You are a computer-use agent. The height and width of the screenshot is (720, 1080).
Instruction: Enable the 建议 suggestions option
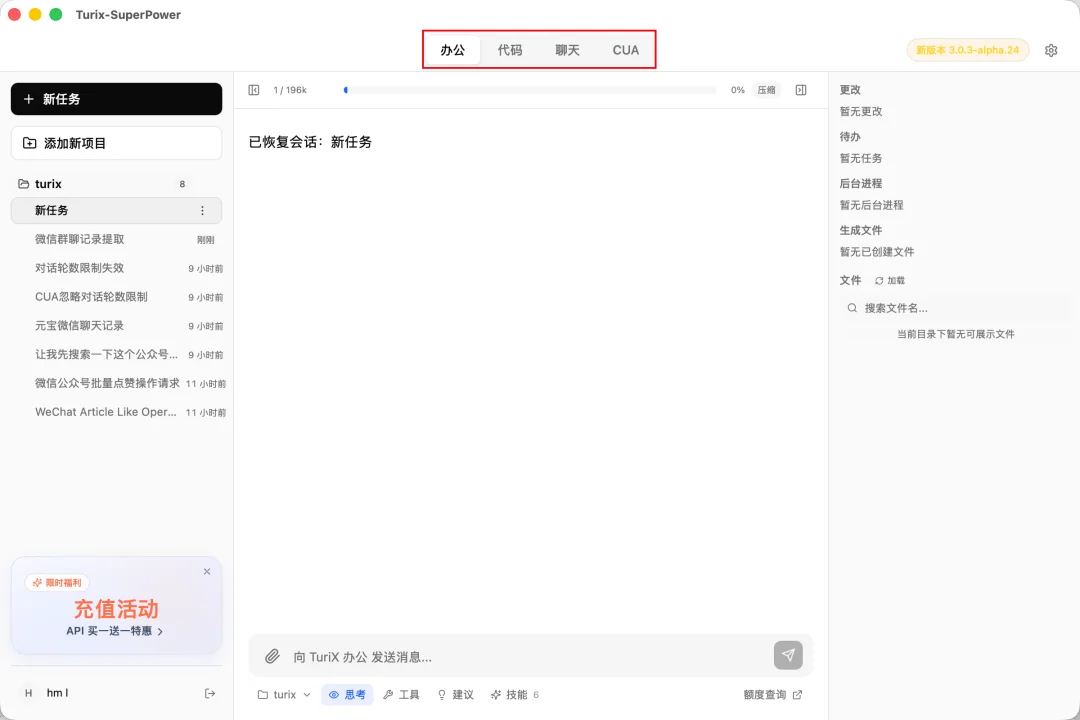[x=455, y=694]
